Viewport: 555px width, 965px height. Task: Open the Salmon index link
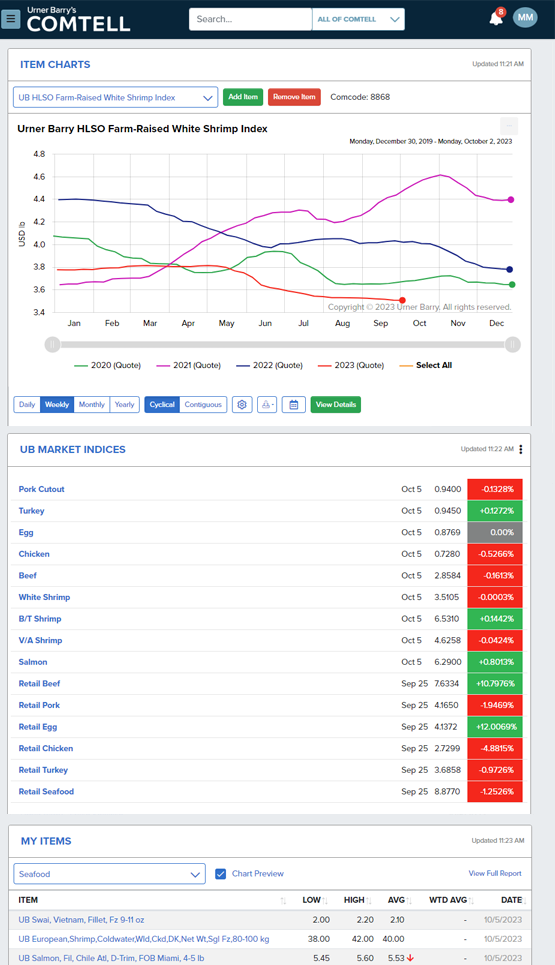(x=33, y=662)
